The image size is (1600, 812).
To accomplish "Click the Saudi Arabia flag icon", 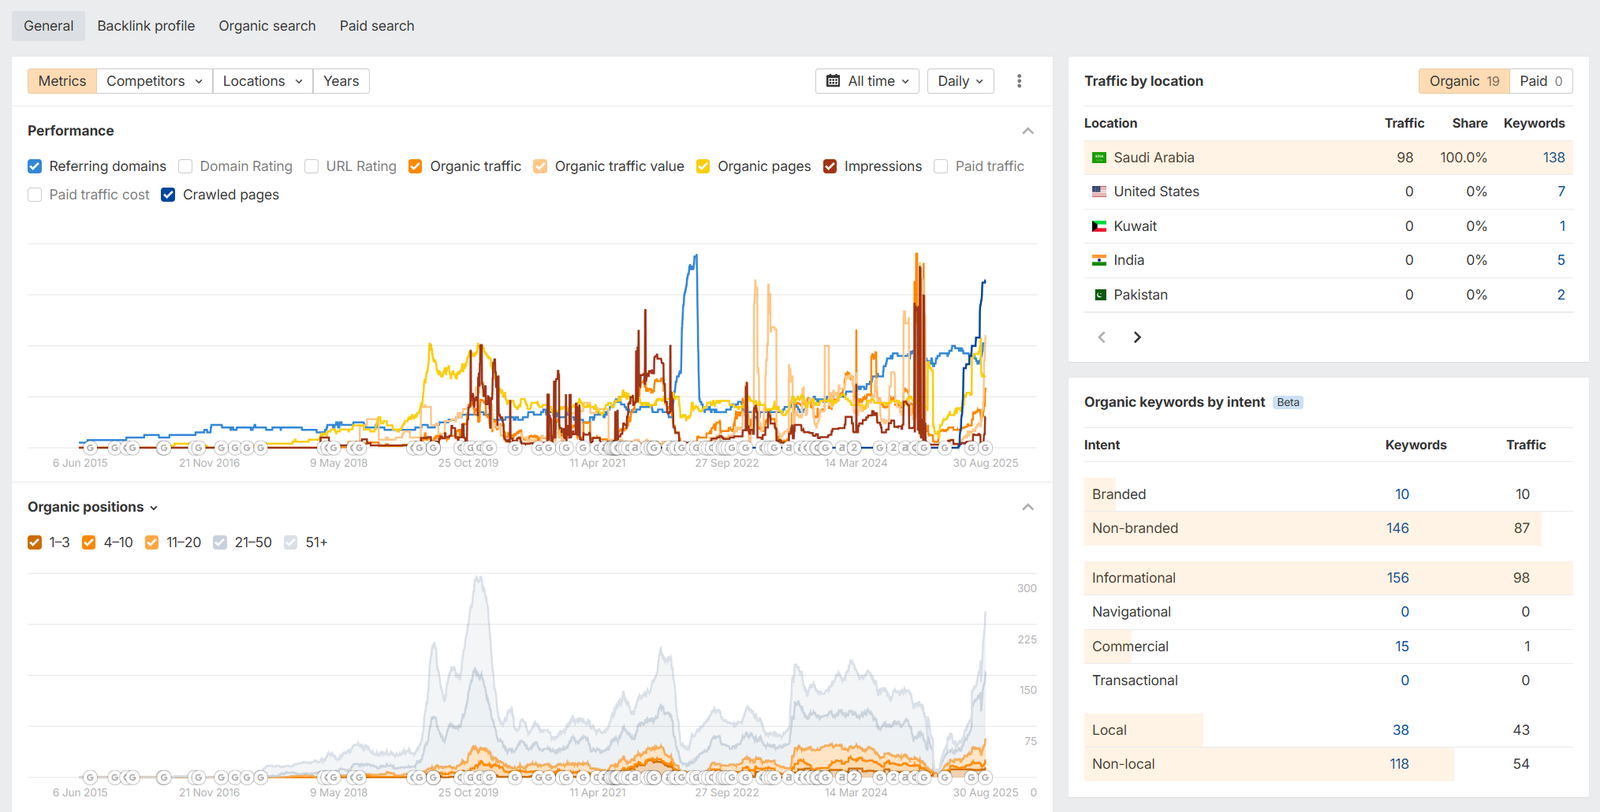I will (1099, 158).
